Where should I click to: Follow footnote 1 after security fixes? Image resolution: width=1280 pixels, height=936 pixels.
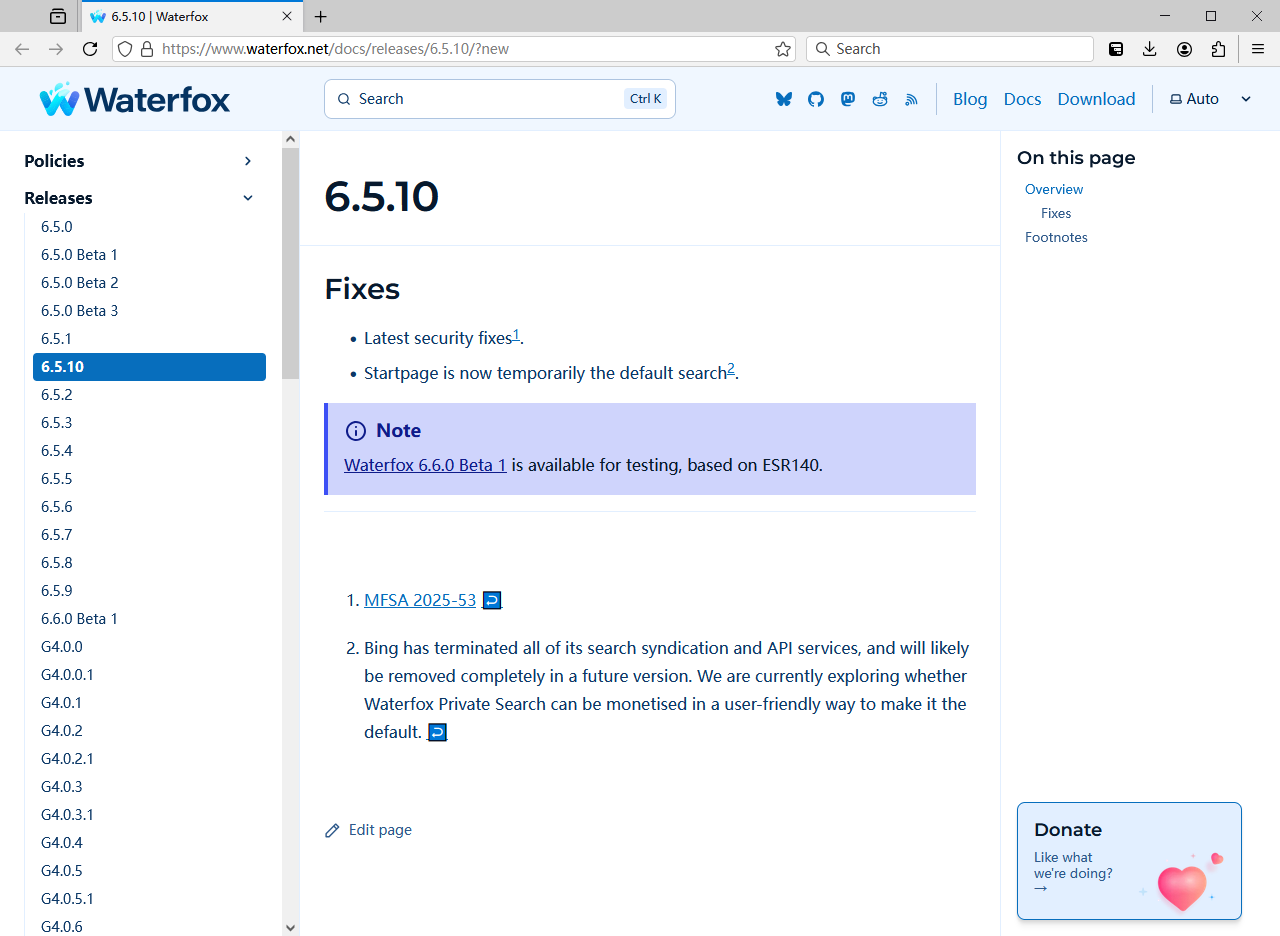tap(516, 334)
